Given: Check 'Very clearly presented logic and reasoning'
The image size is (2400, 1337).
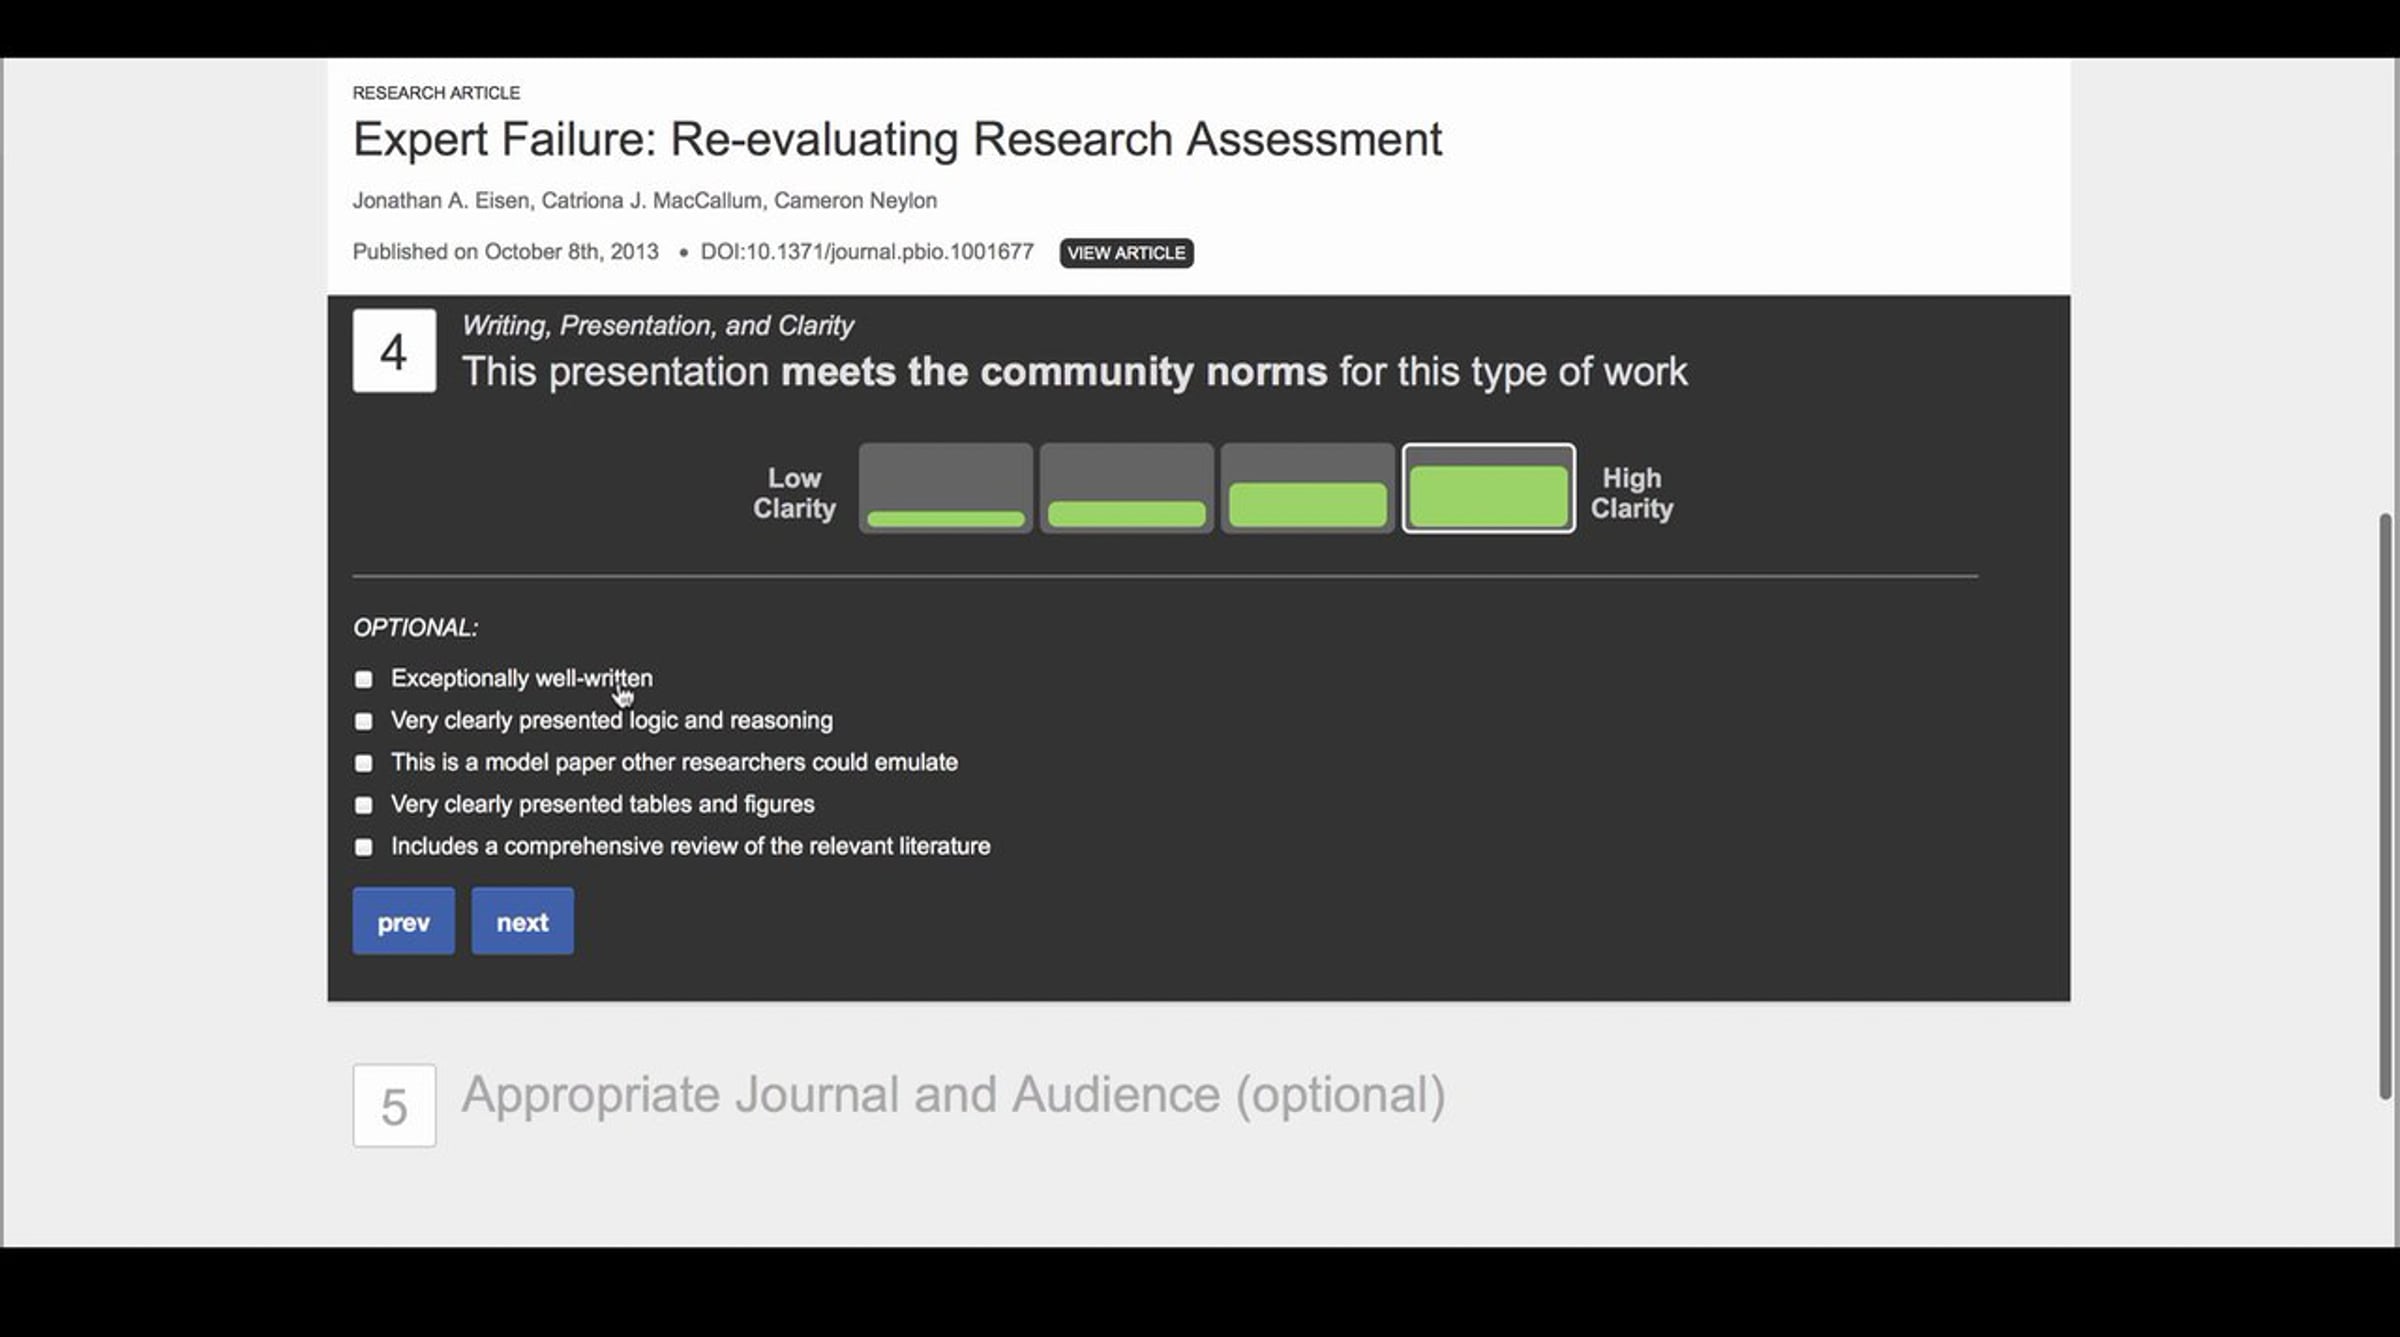Looking at the screenshot, I should coord(364,722).
